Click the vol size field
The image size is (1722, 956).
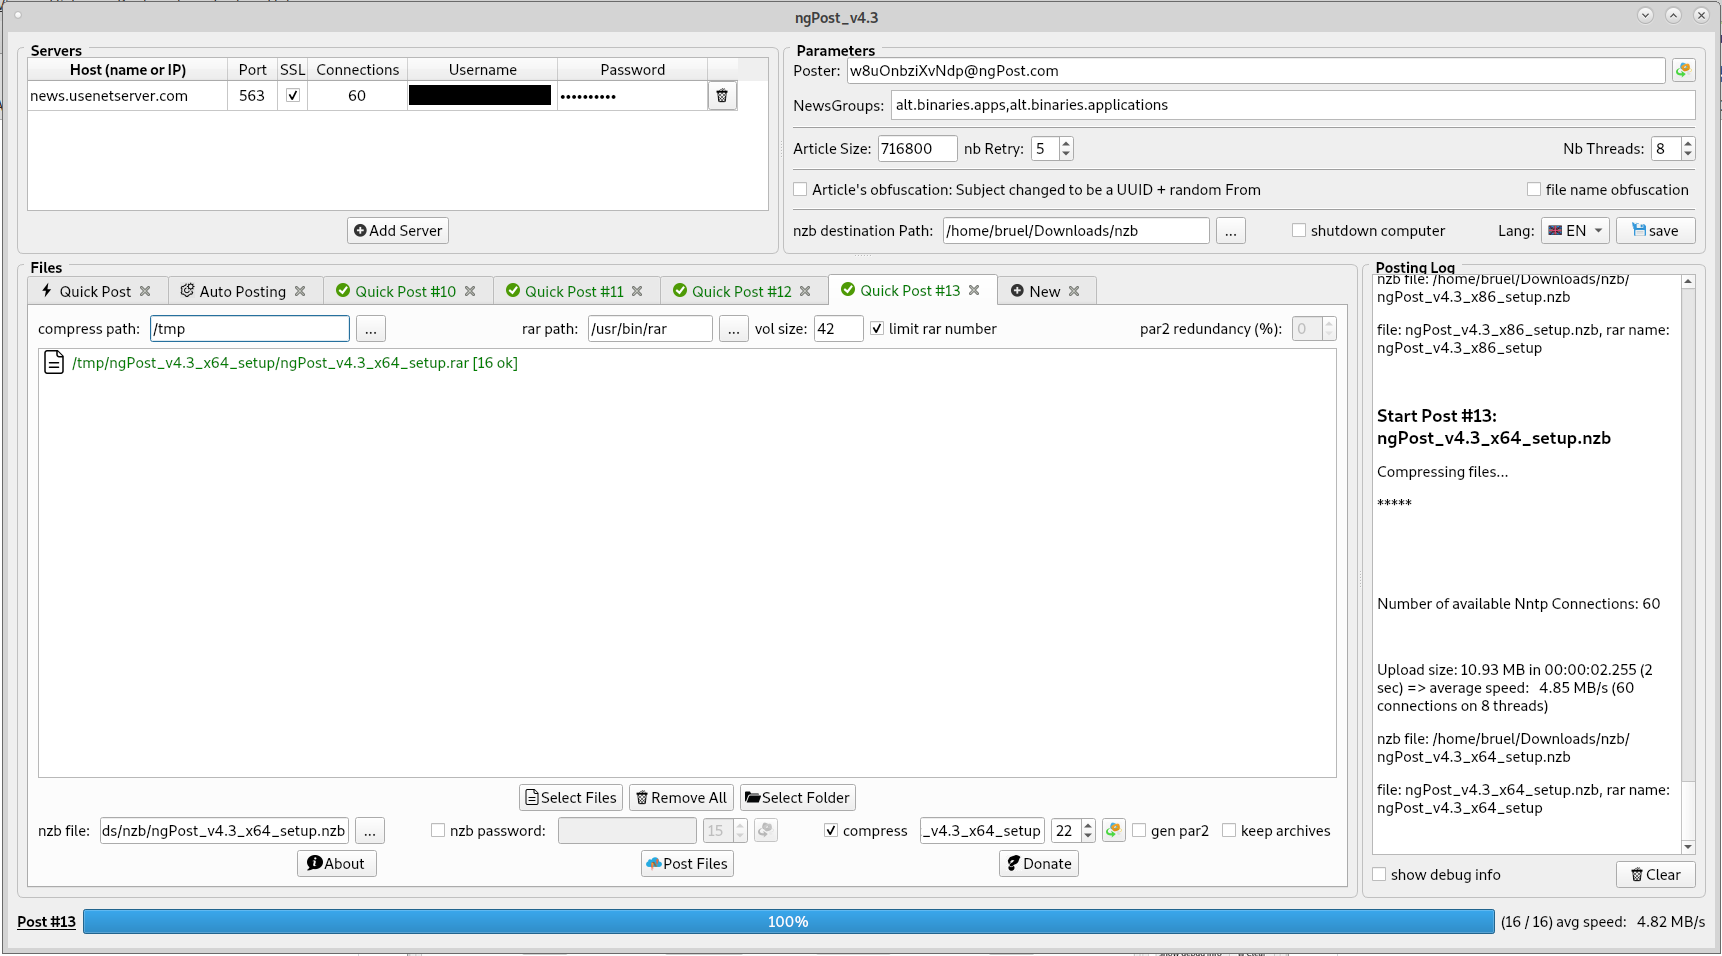pos(838,328)
